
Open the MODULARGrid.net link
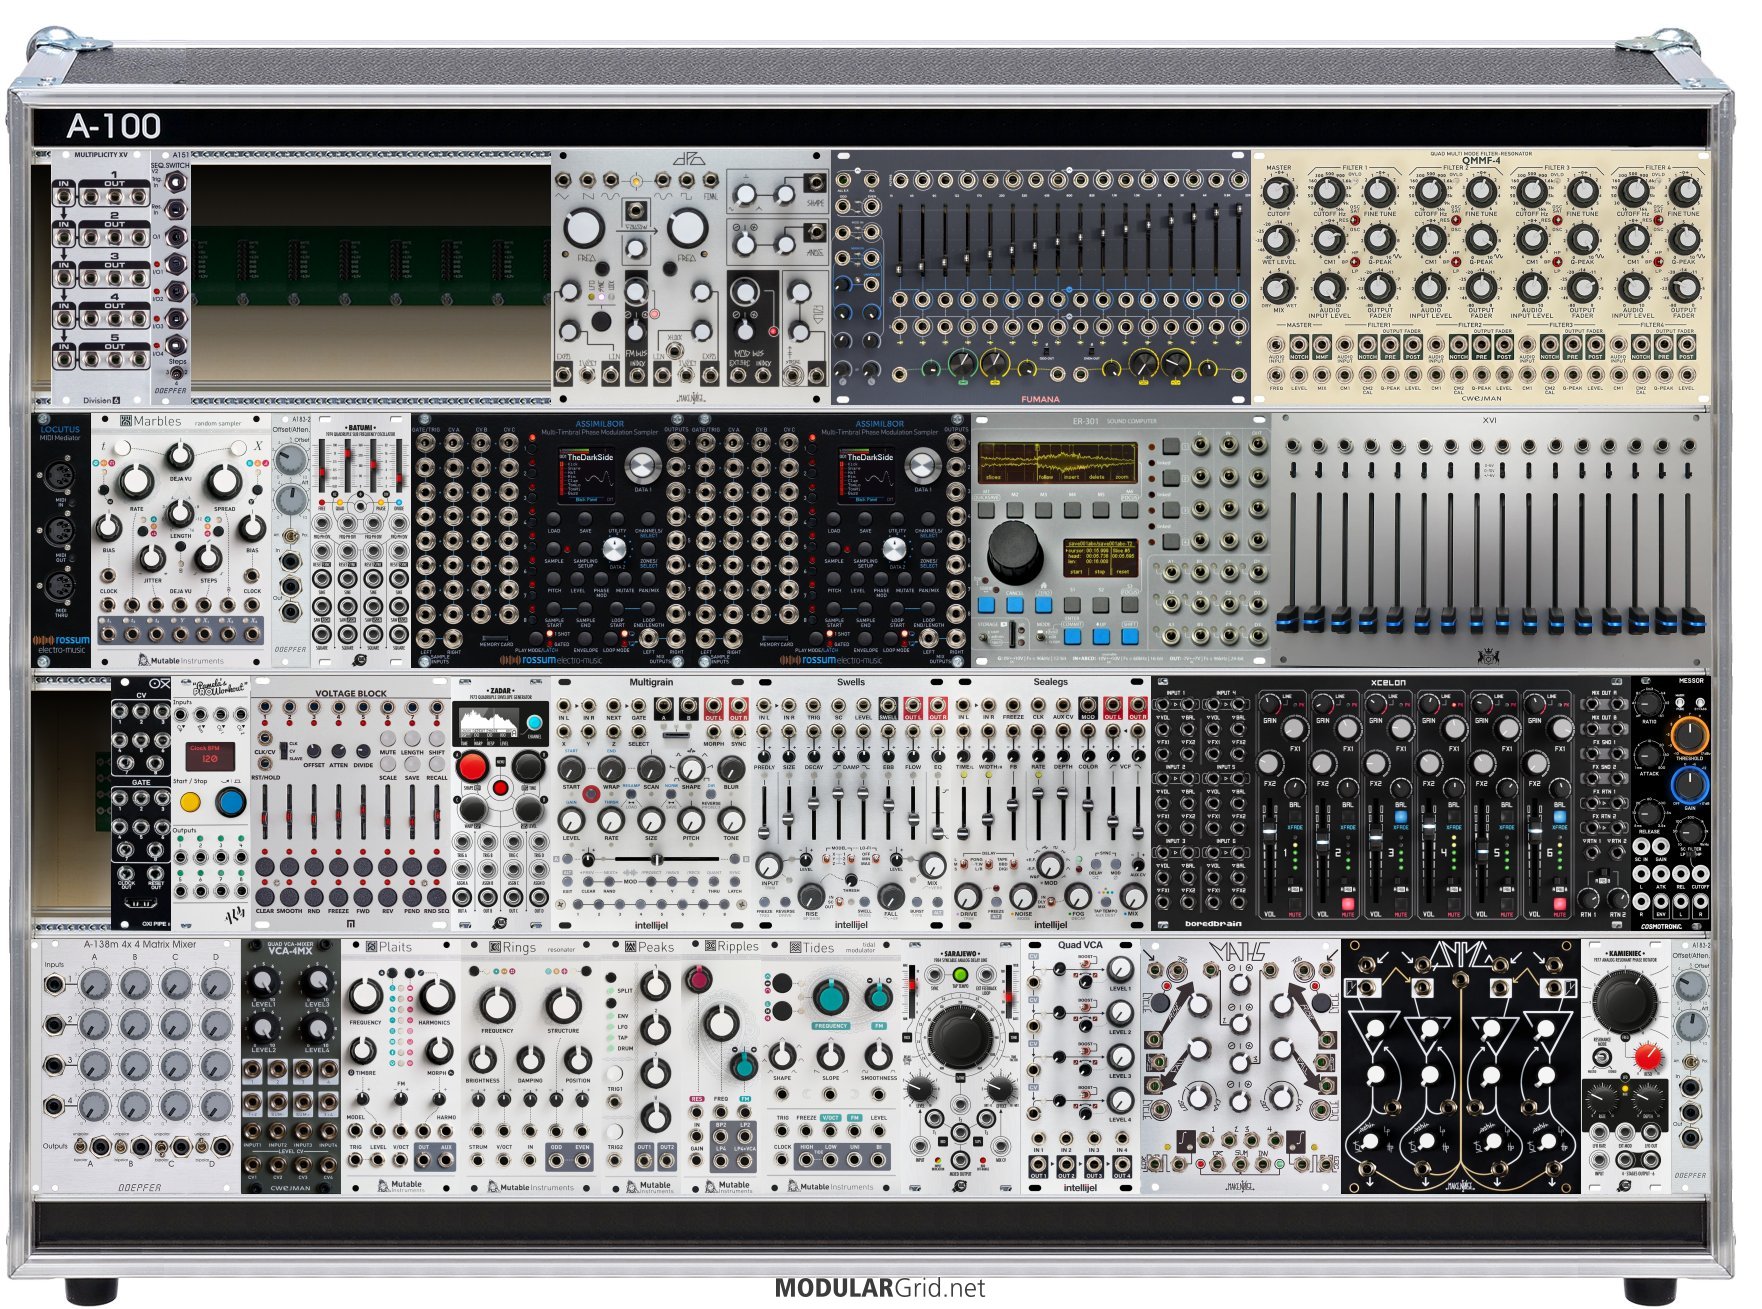(x=880, y=1288)
